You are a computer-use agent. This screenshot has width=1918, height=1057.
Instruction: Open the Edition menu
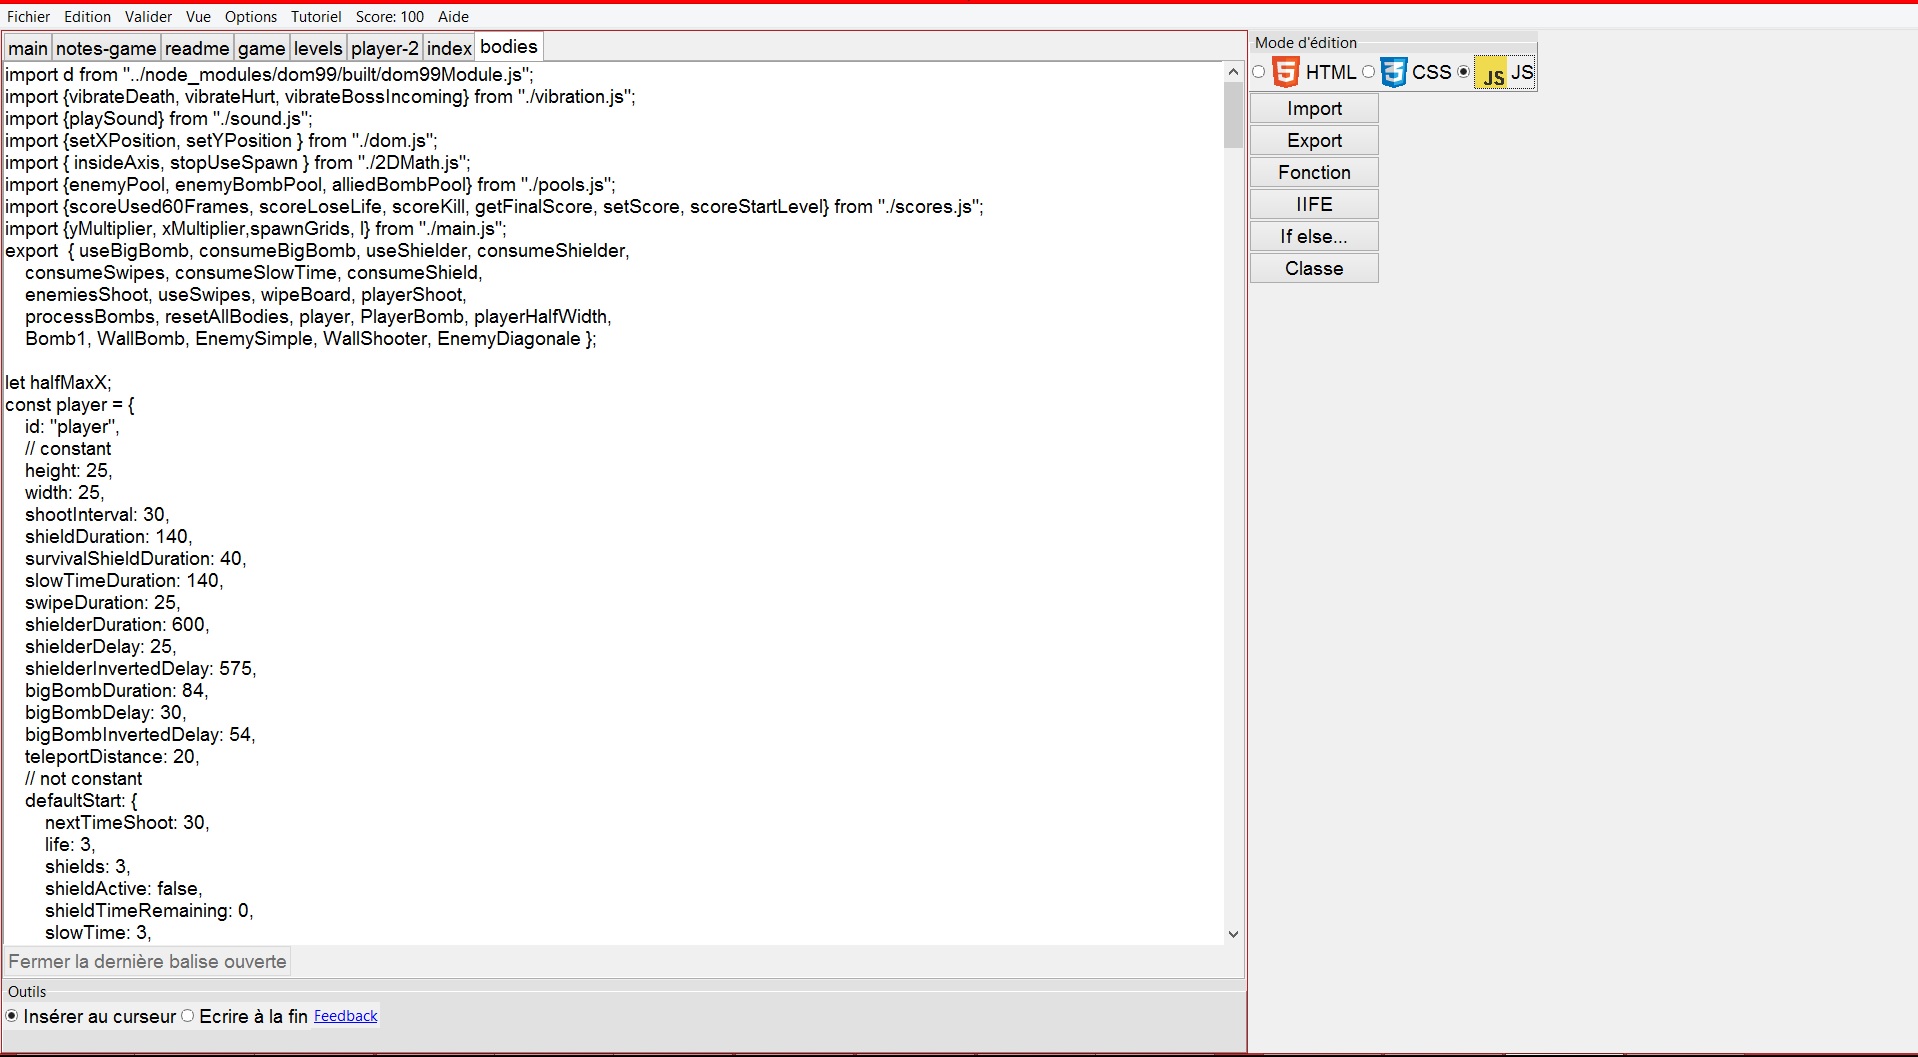coord(87,16)
